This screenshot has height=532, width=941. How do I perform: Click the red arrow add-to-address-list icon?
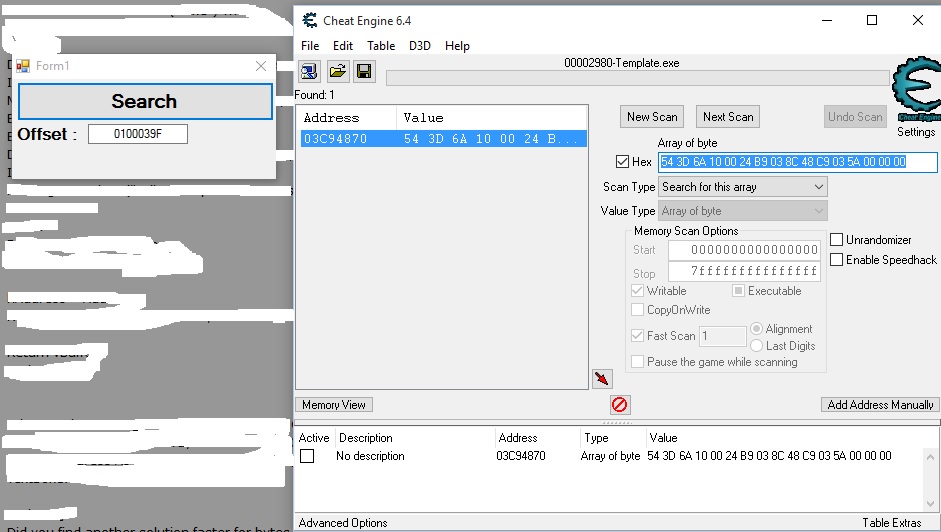click(x=601, y=379)
